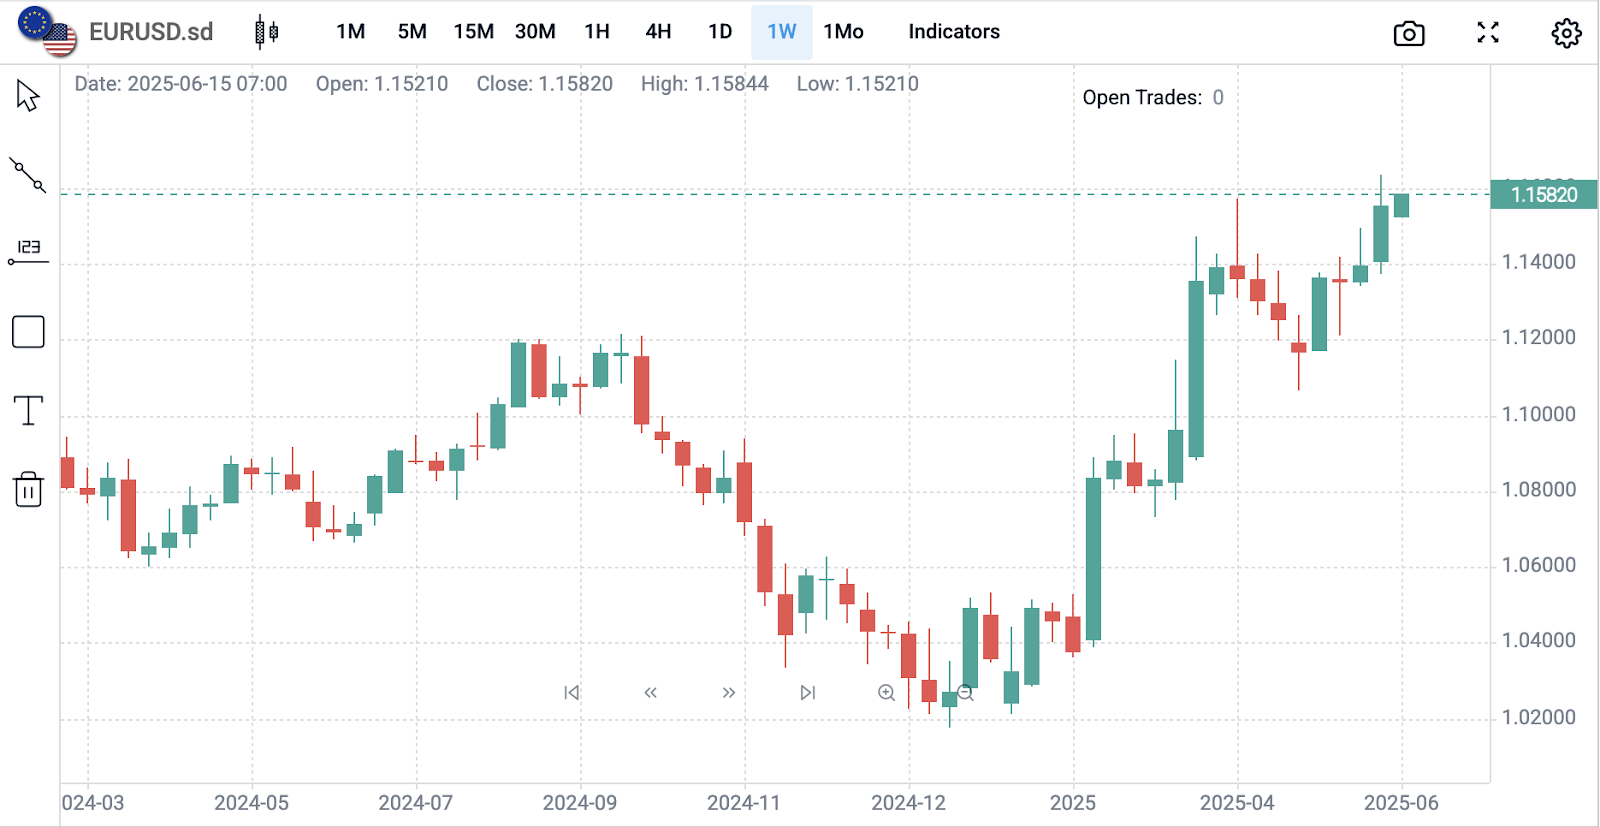Click the 2024-09 time axis label
Screen dimensions: 1600x827
(580, 803)
